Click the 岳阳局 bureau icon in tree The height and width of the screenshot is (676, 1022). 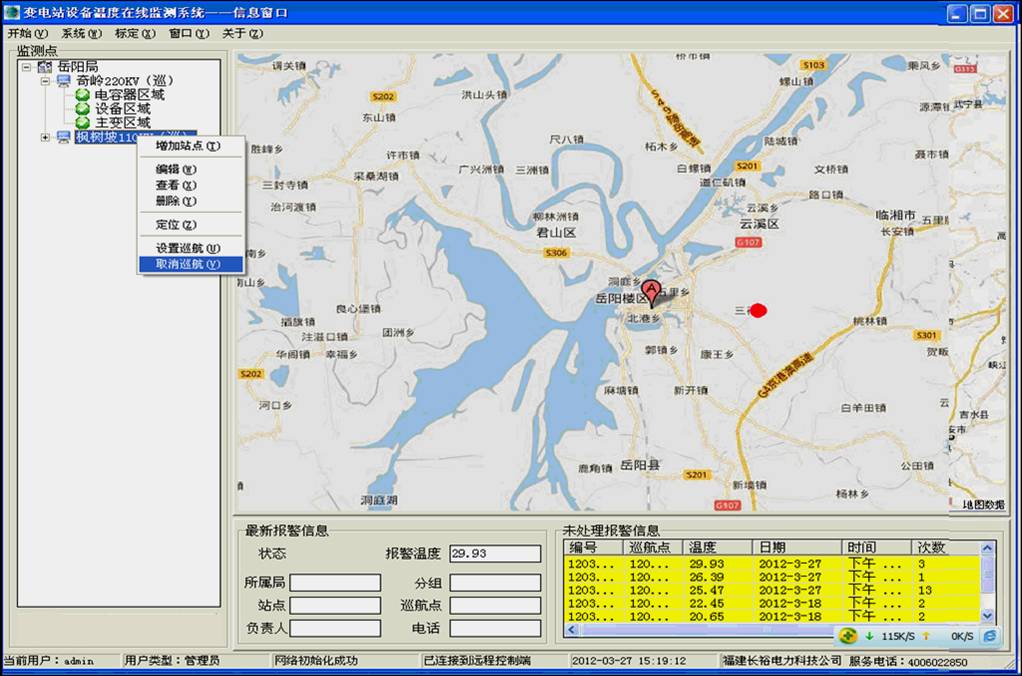tap(45, 67)
